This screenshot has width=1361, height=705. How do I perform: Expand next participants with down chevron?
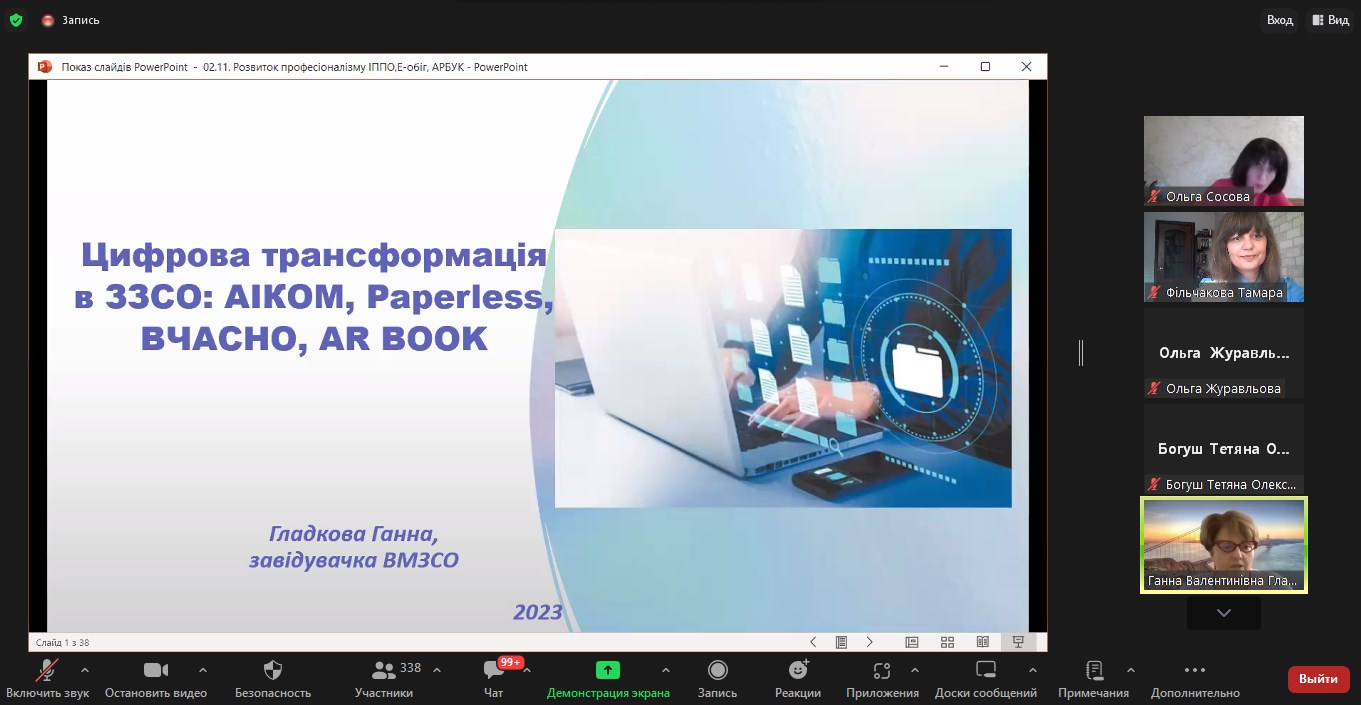pyautogui.click(x=1224, y=613)
